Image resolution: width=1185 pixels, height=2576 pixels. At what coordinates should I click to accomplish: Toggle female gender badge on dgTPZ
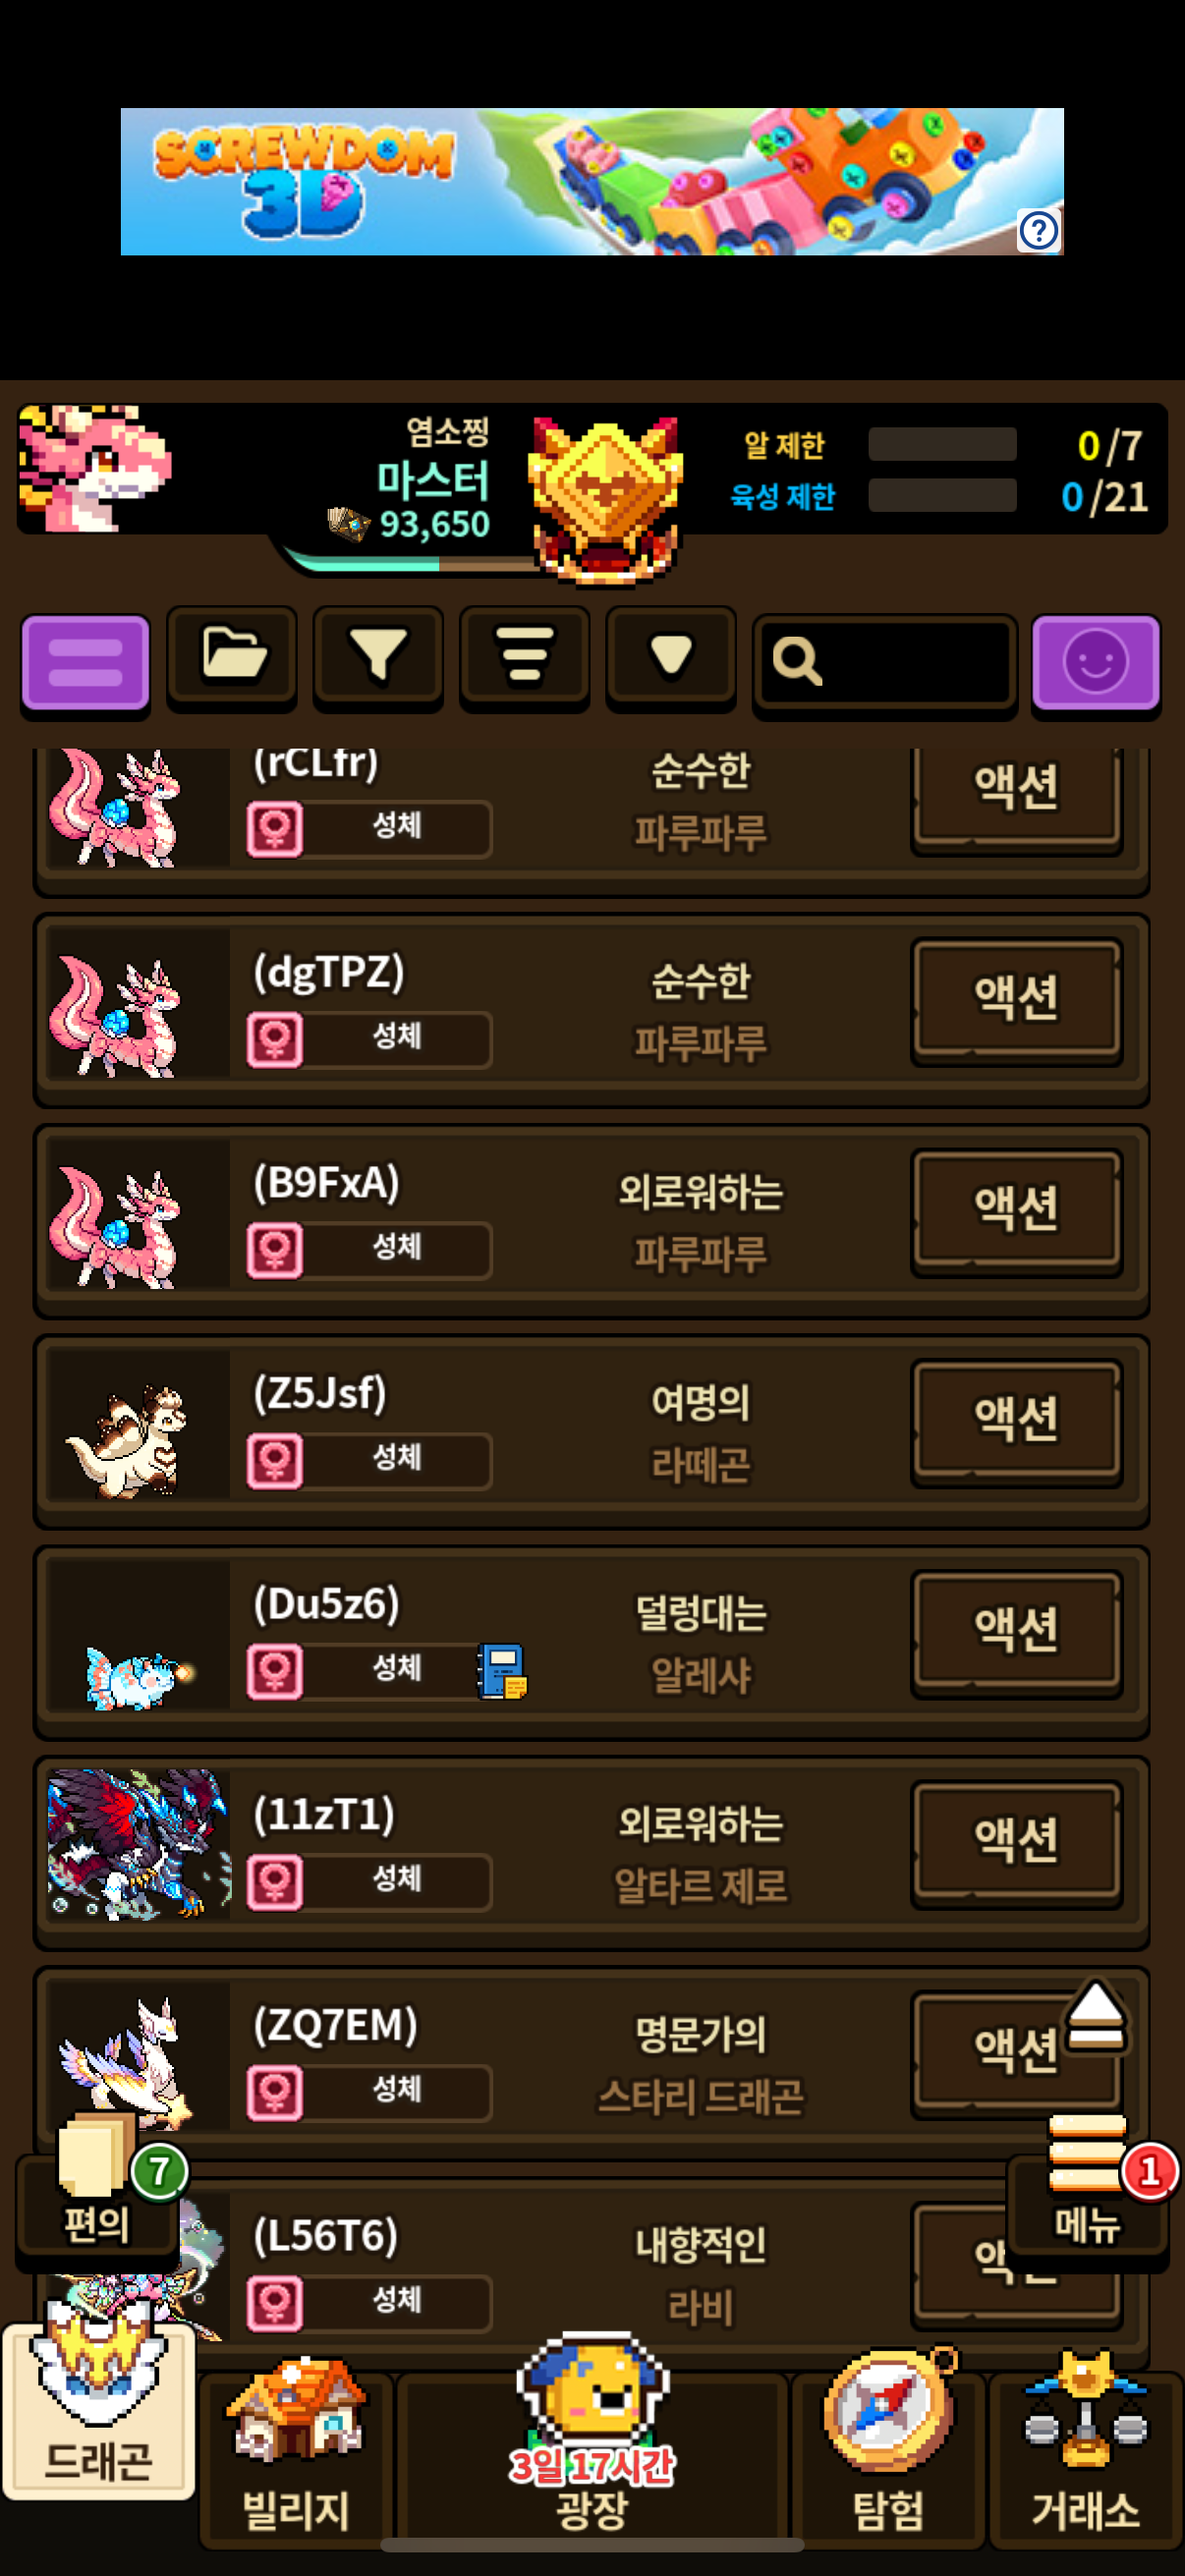point(275,1039)
